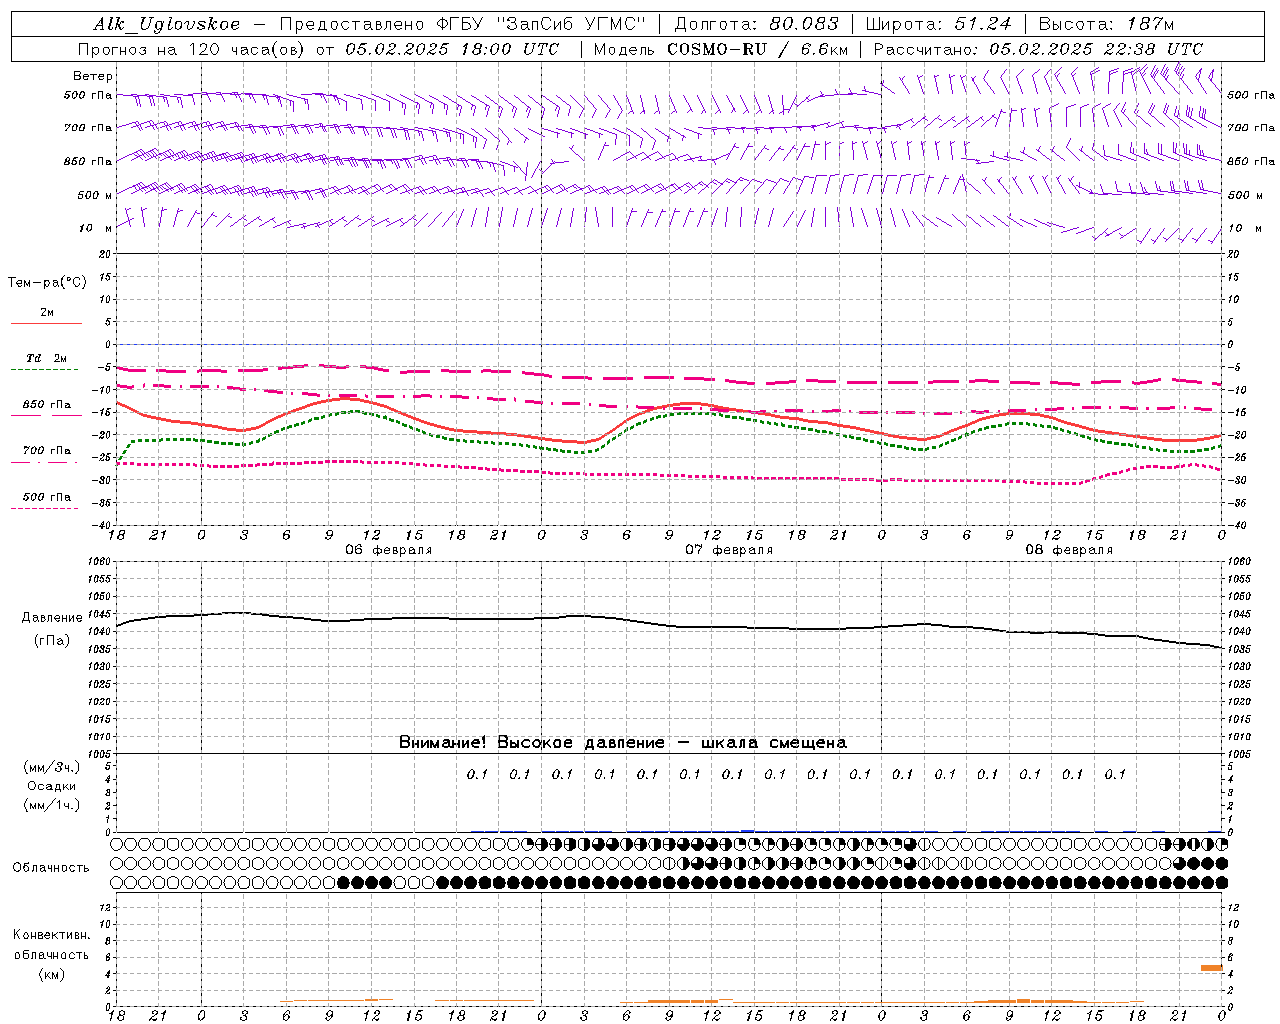Click the Тем-ра(°C) axis label

pos(47,282)
